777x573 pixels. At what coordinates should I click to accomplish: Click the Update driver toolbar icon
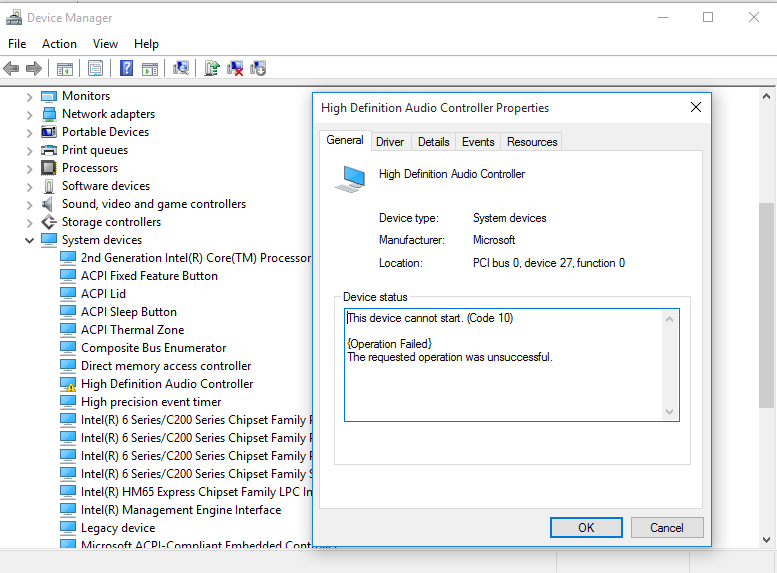[212, 68]
